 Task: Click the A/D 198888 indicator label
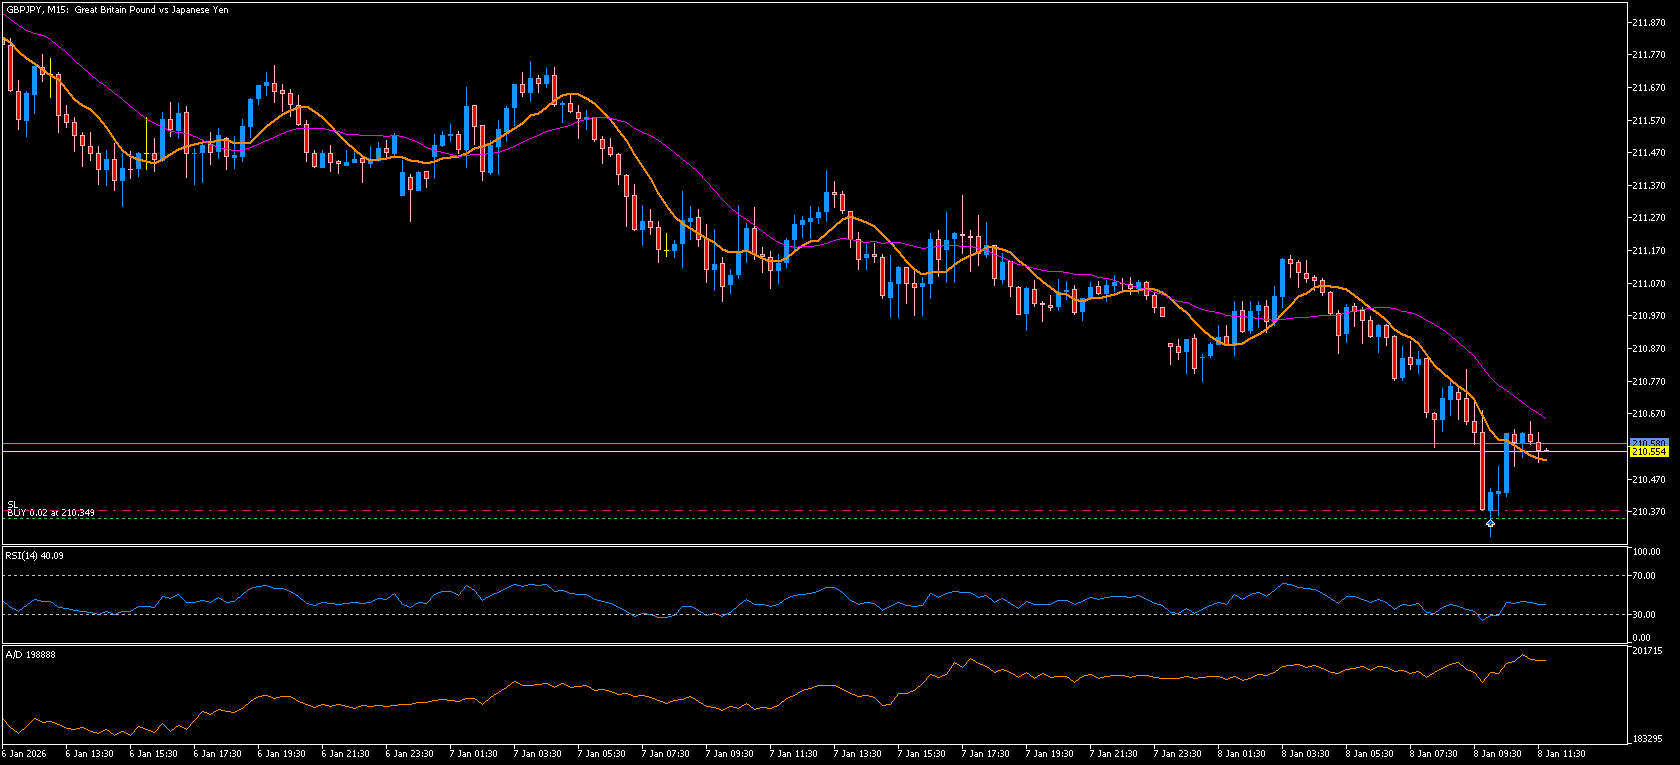click(x=30, y=654)
